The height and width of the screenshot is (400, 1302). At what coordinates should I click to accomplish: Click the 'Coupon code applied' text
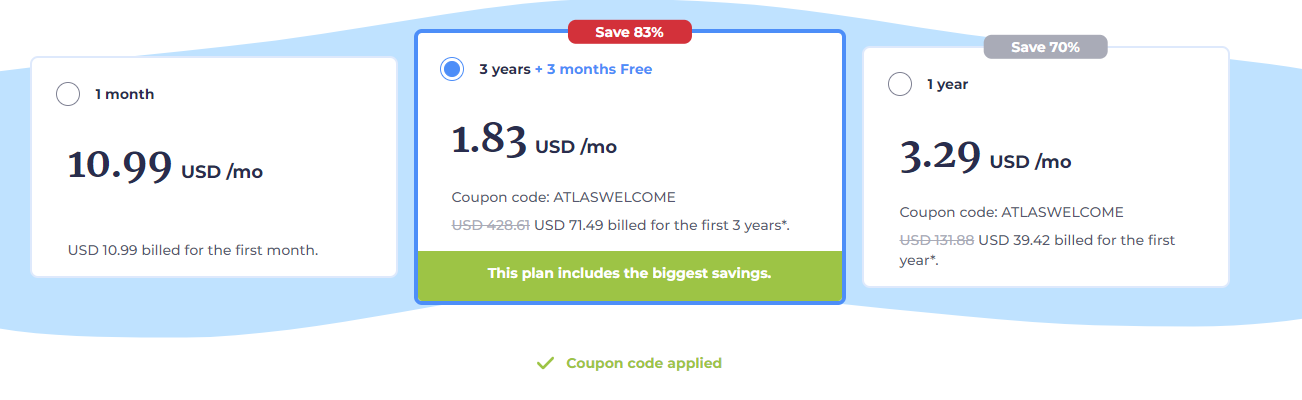tap(644, 363)
